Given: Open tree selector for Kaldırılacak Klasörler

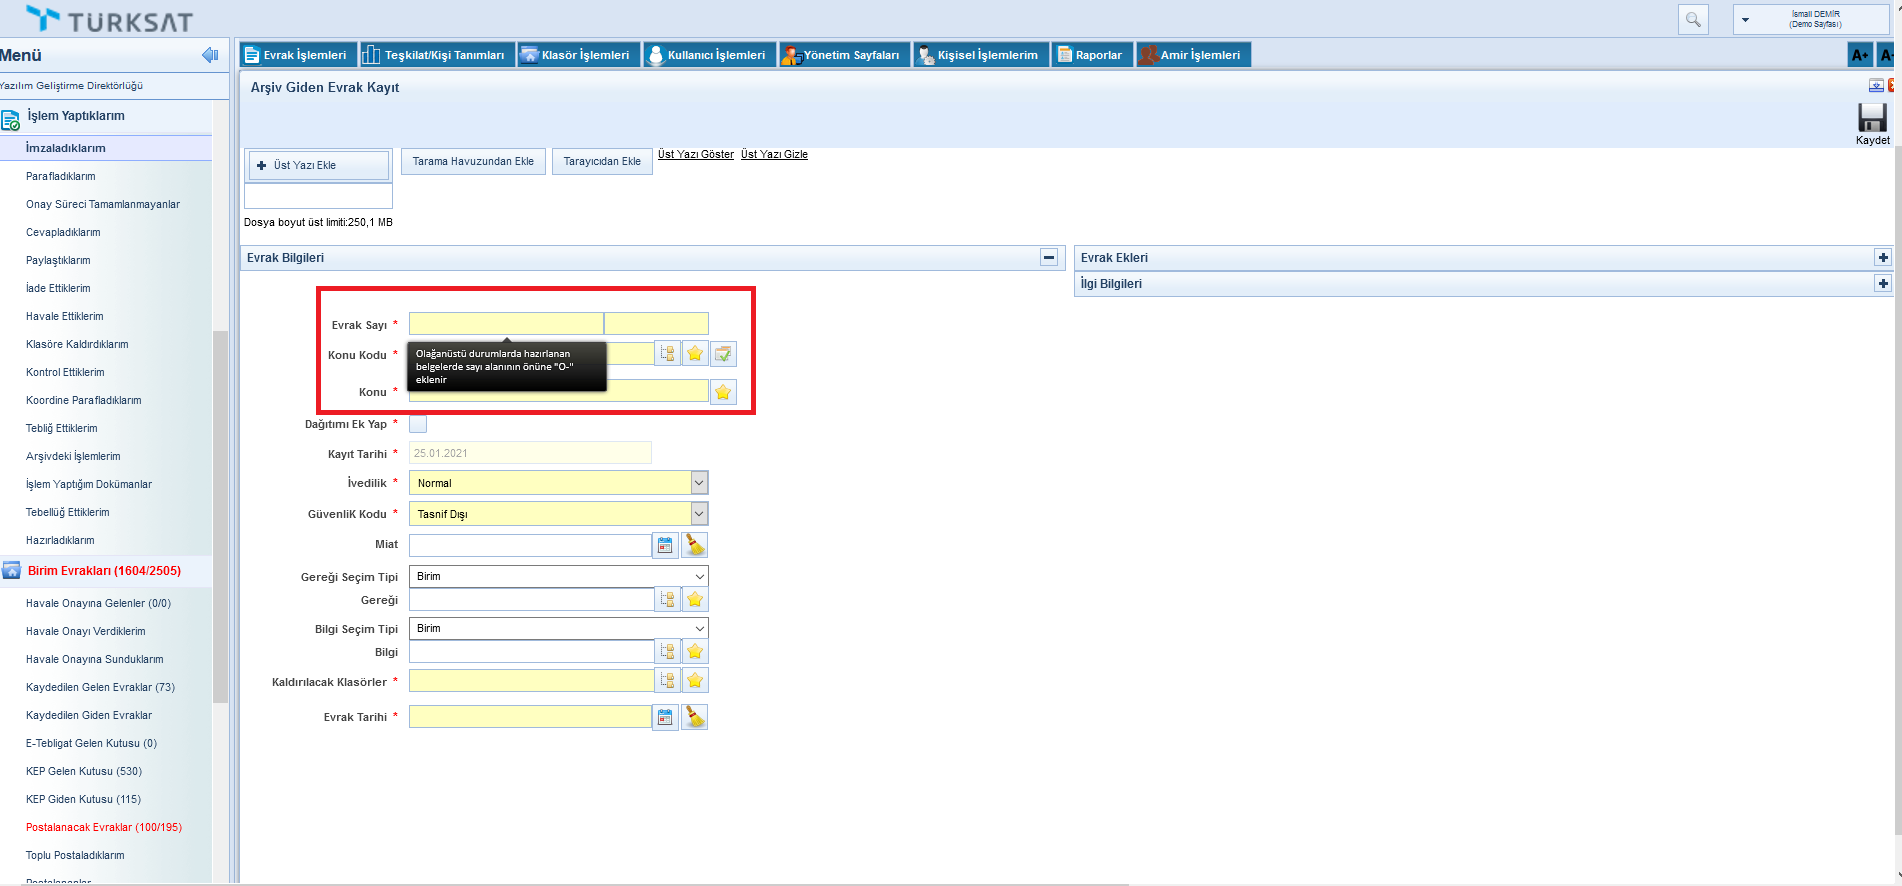Looking at the screenshot, I should pyautogui.click(x=667, y=681).
